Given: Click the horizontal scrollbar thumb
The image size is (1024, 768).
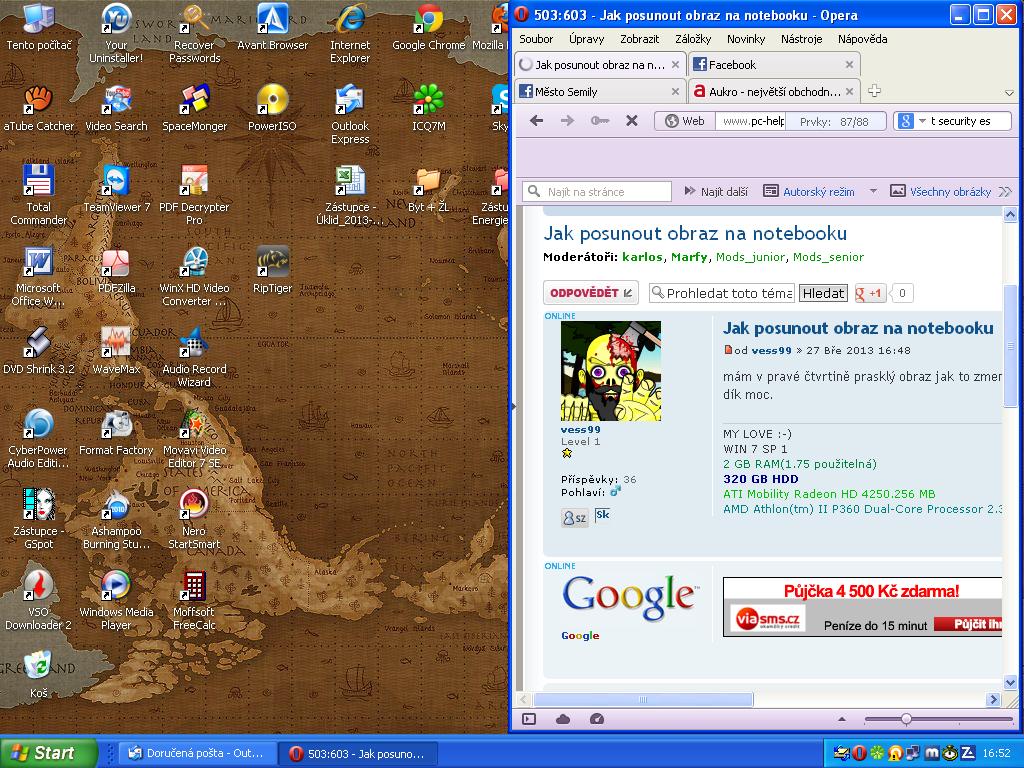Looking at the screenshot, I should 643,699.
